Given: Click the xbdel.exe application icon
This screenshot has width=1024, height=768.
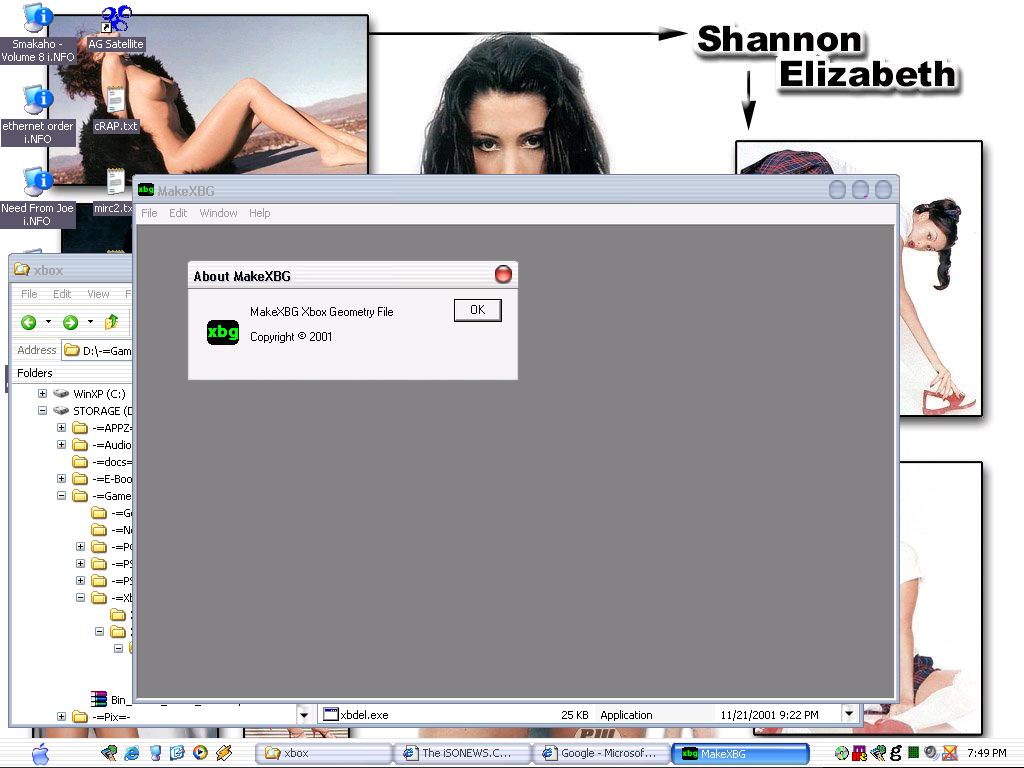Looking at the screenshot, I should pos(331,714).
